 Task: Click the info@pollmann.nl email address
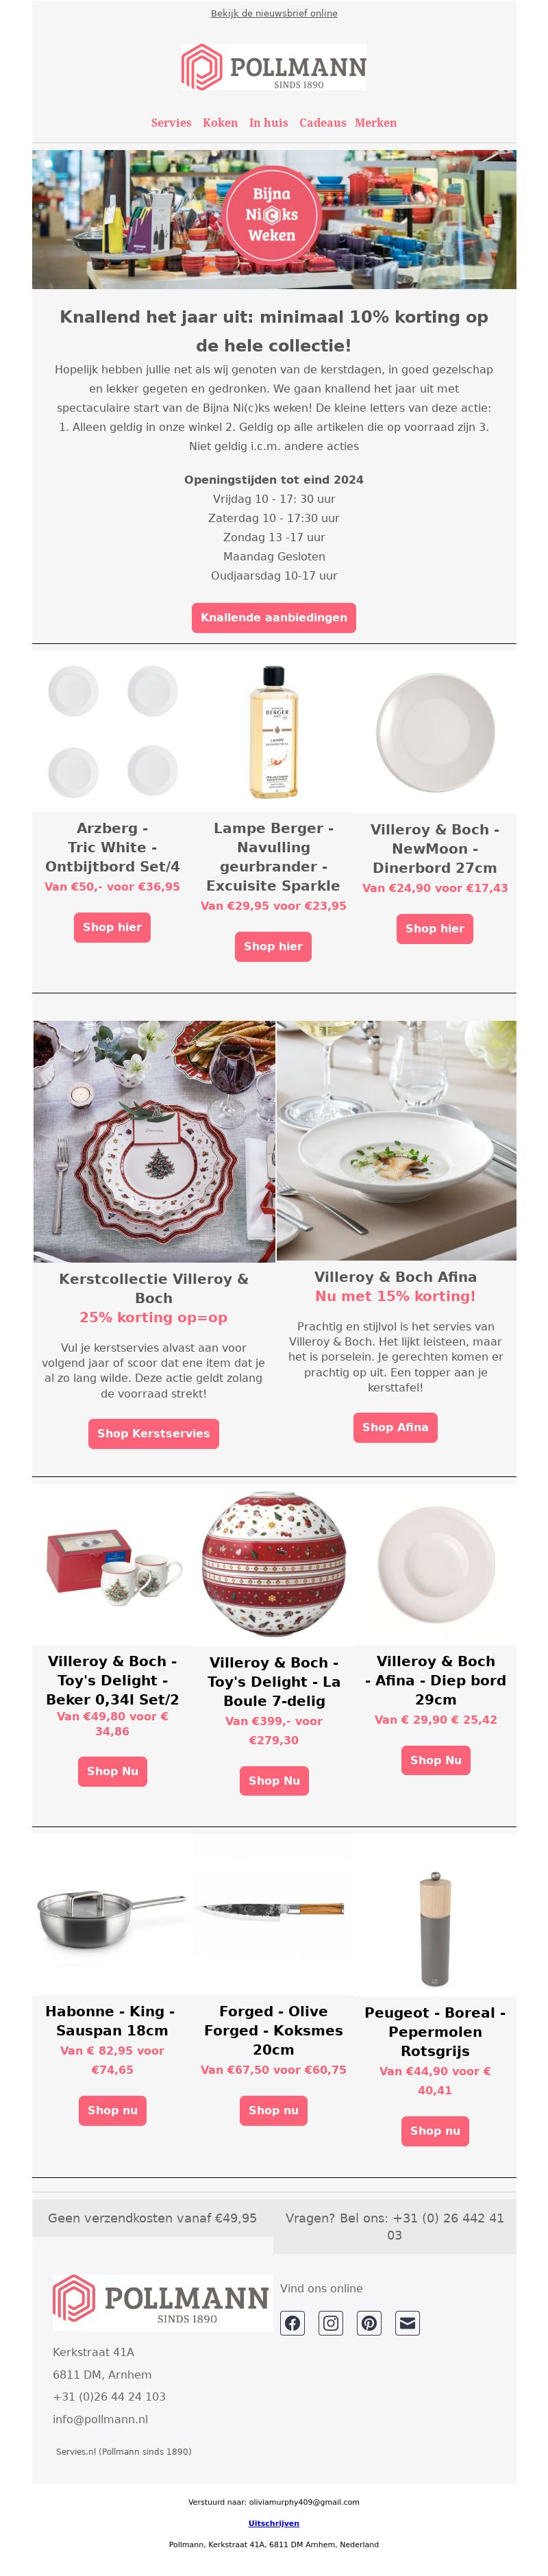[x=100, y=2418]
